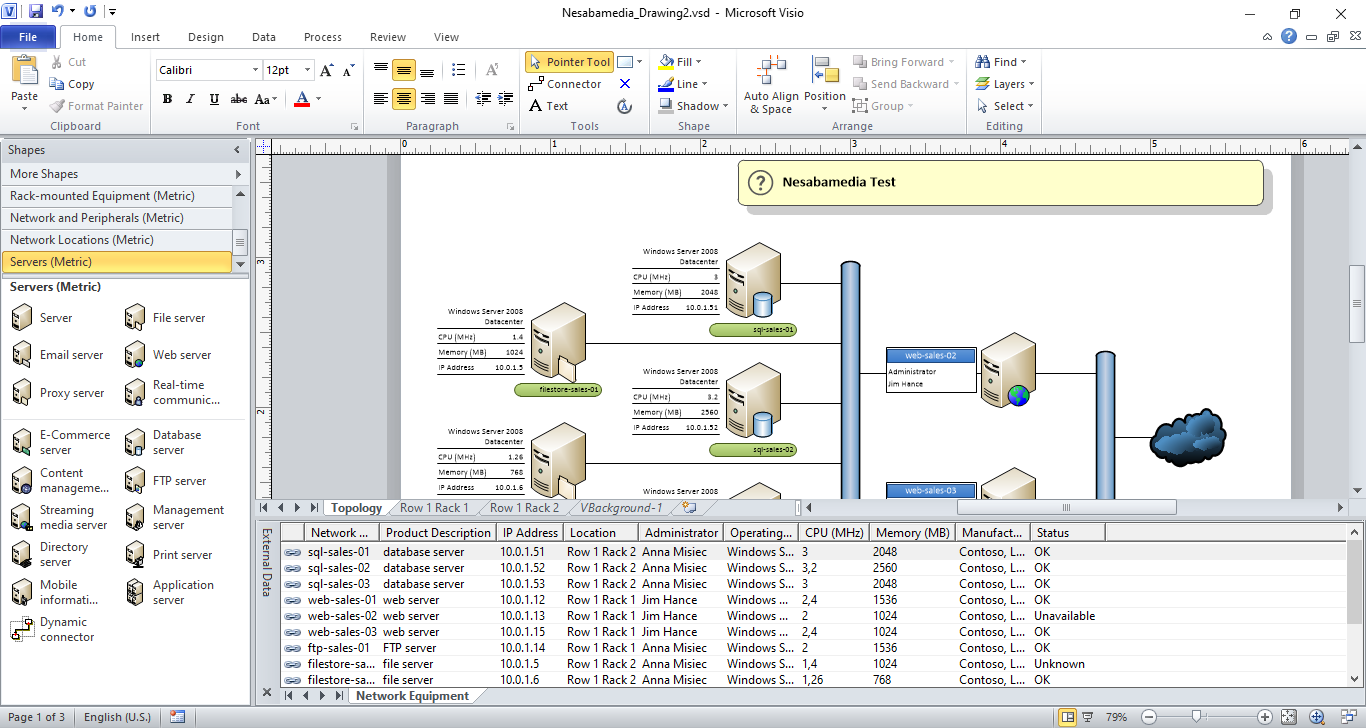1366x728 pixels.
Task: Toggle Italic text formatting
Action: (x=190, y=99)
